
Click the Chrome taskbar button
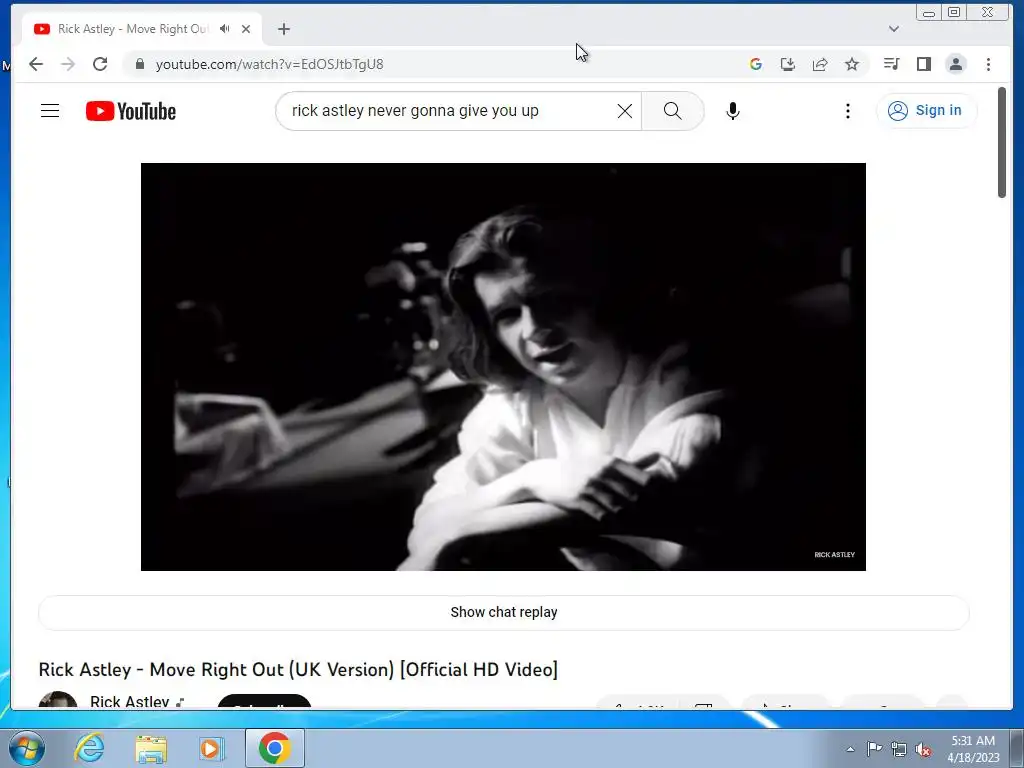coord(275,748)
